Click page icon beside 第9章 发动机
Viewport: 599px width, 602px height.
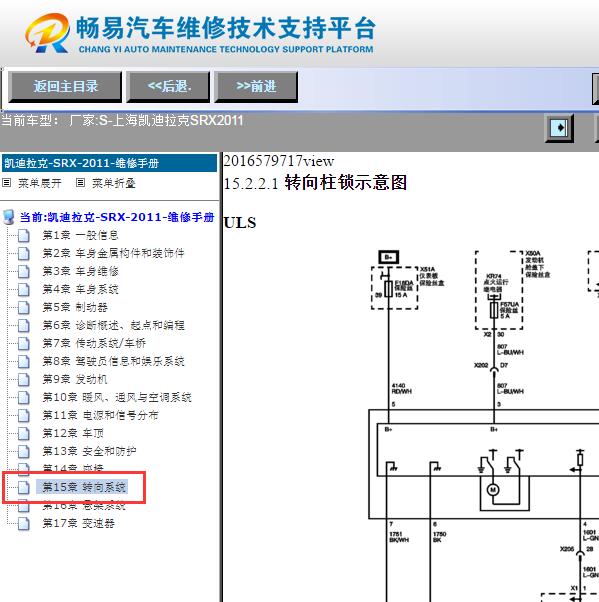tap(24, 379)
